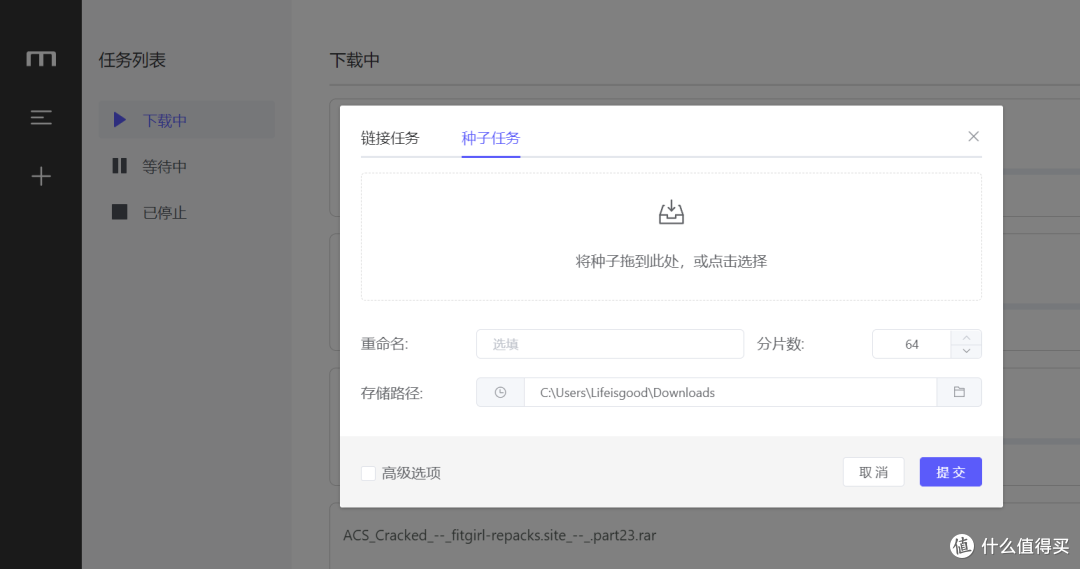Click the storage path field with Downloads path
1080x569 pixels.
click(x=730, y=392)
